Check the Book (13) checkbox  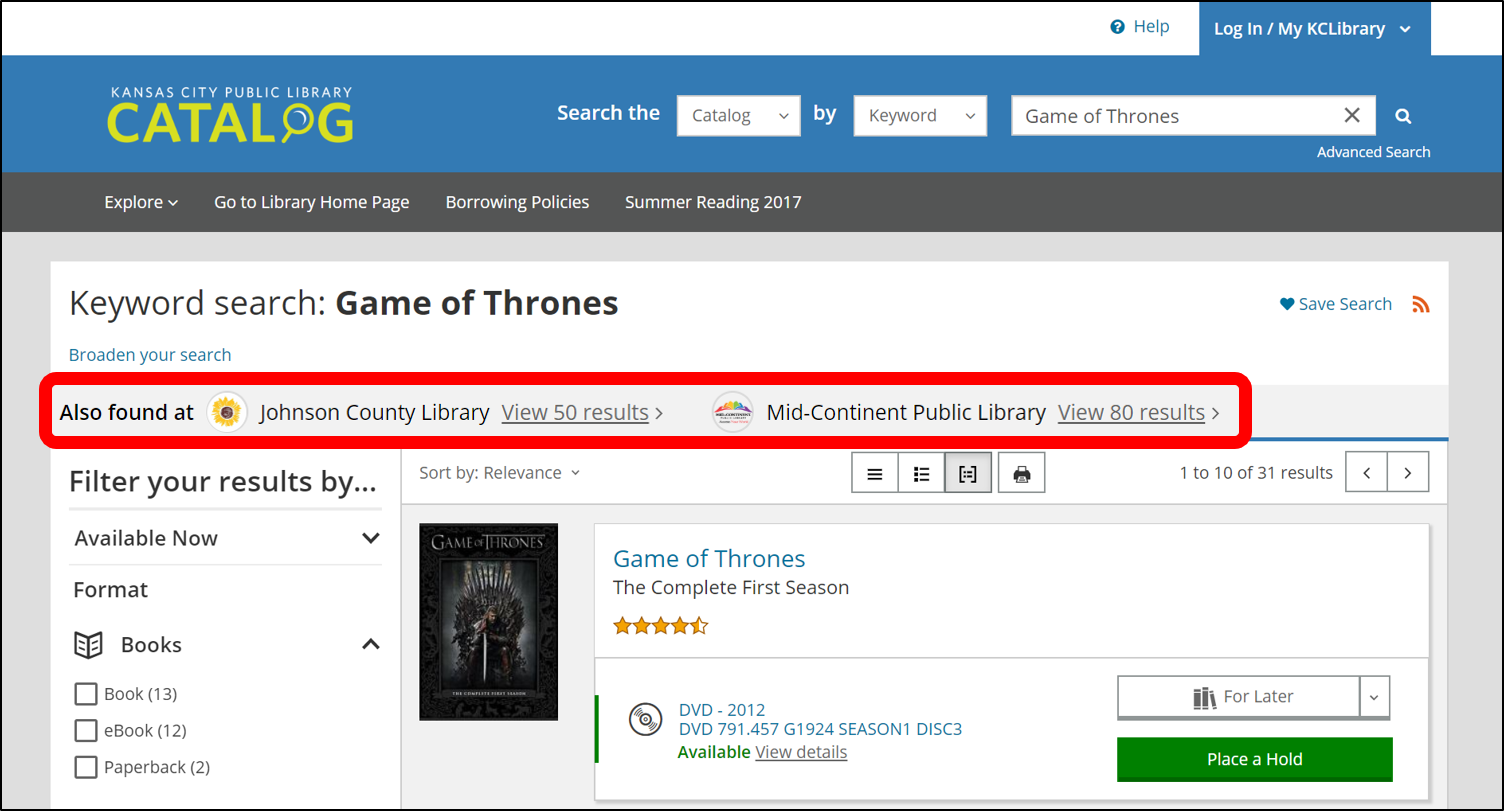(86, 694)
